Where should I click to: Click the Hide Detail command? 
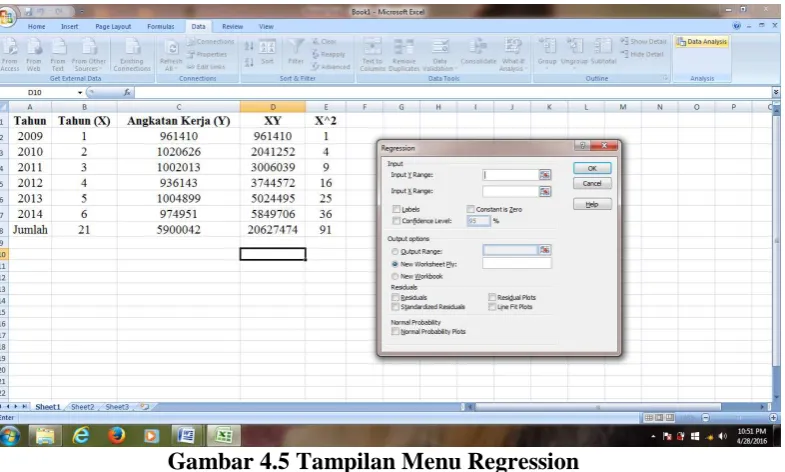(x=642, y=54)
